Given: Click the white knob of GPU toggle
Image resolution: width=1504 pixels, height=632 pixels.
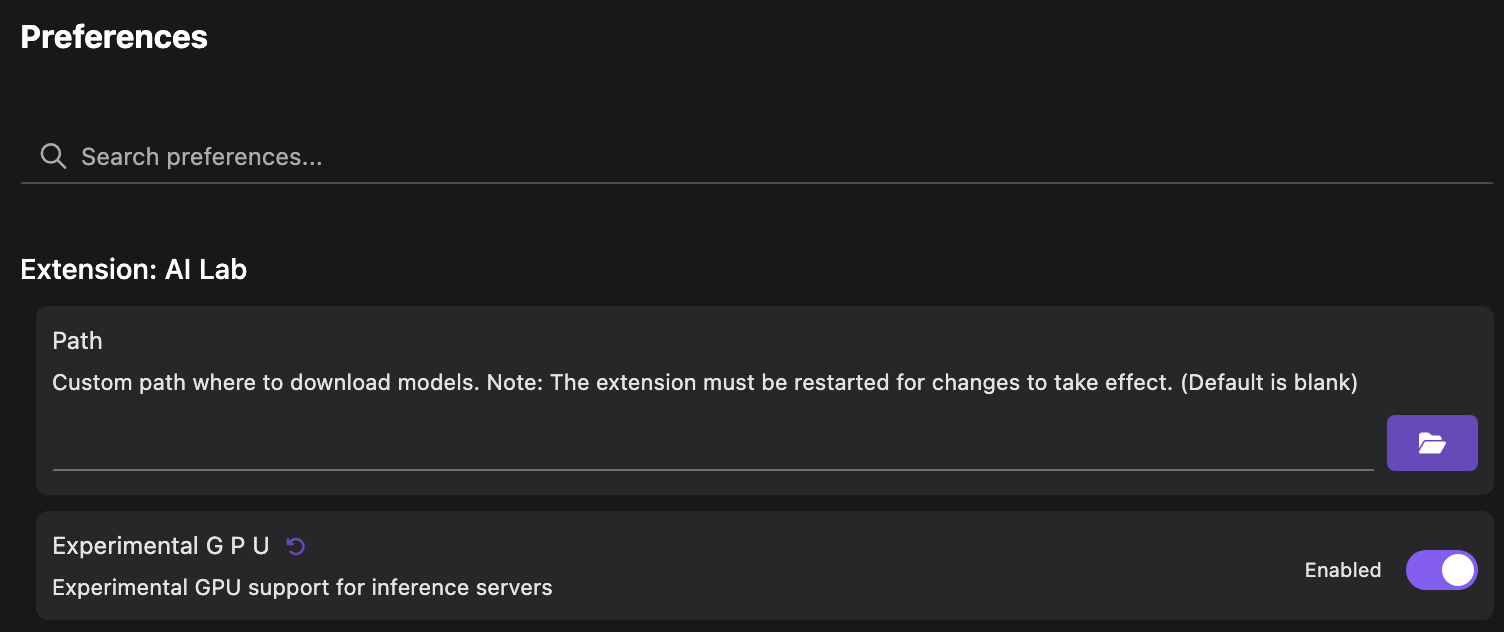Looking at the screenshot, I should (x=1458, y=570).
